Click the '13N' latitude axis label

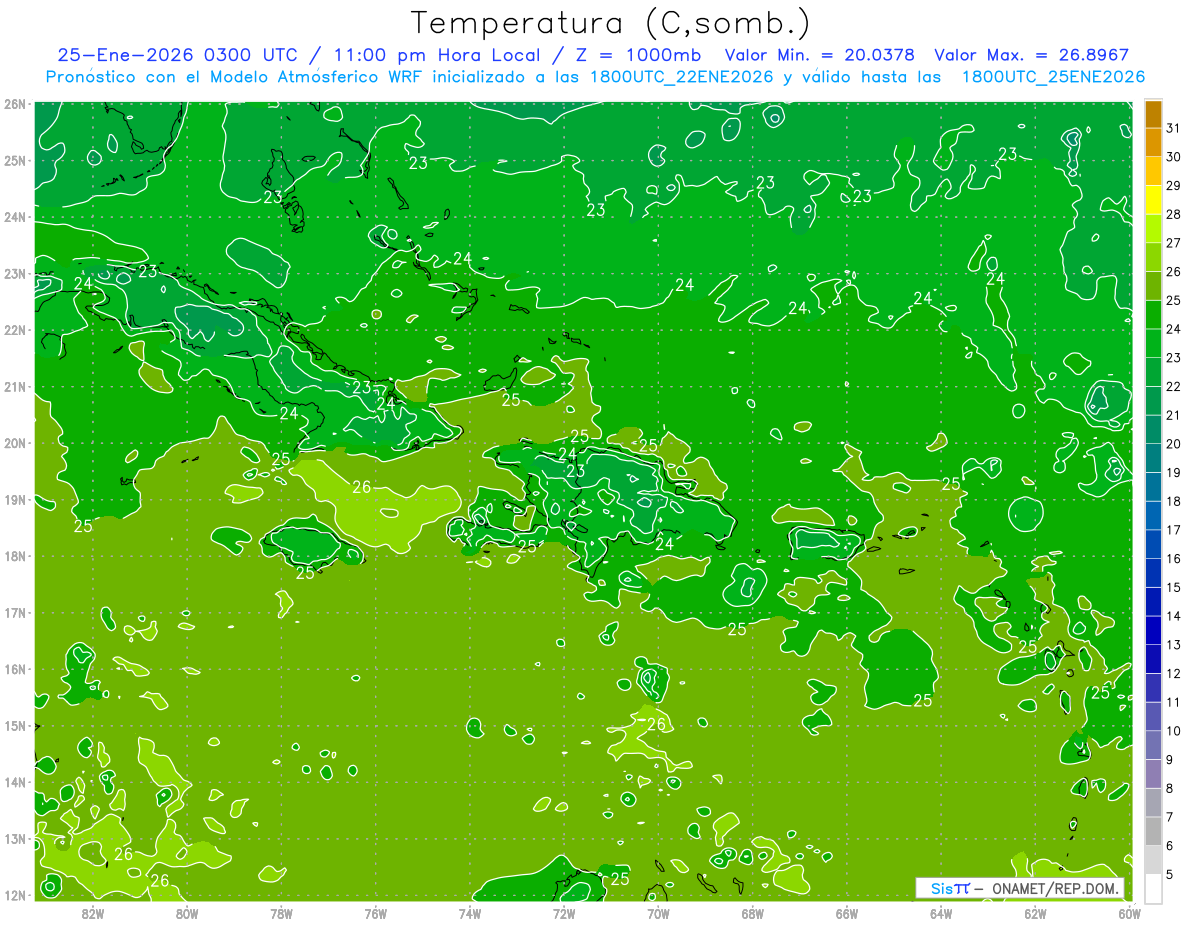pyautogui.click(x=14, y=839)
